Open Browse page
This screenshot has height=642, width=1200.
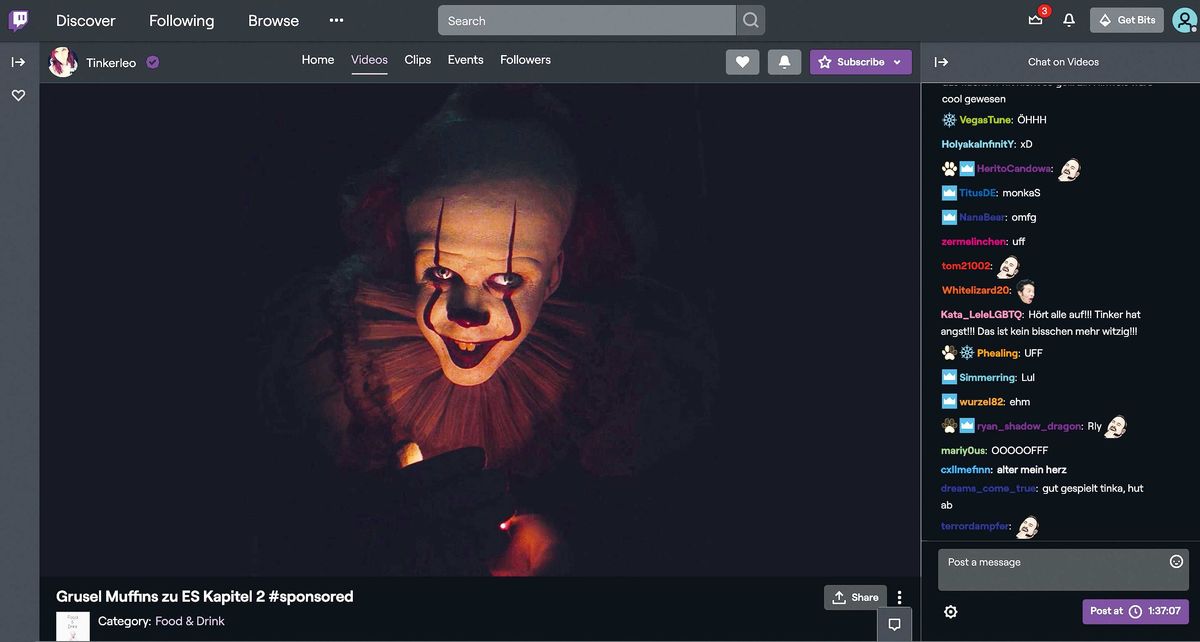coord(273,20)
